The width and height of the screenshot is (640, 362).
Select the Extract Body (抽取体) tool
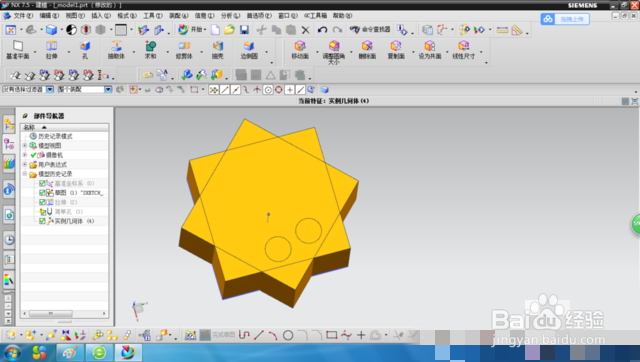pyautogui.click(x=116, y=50)
